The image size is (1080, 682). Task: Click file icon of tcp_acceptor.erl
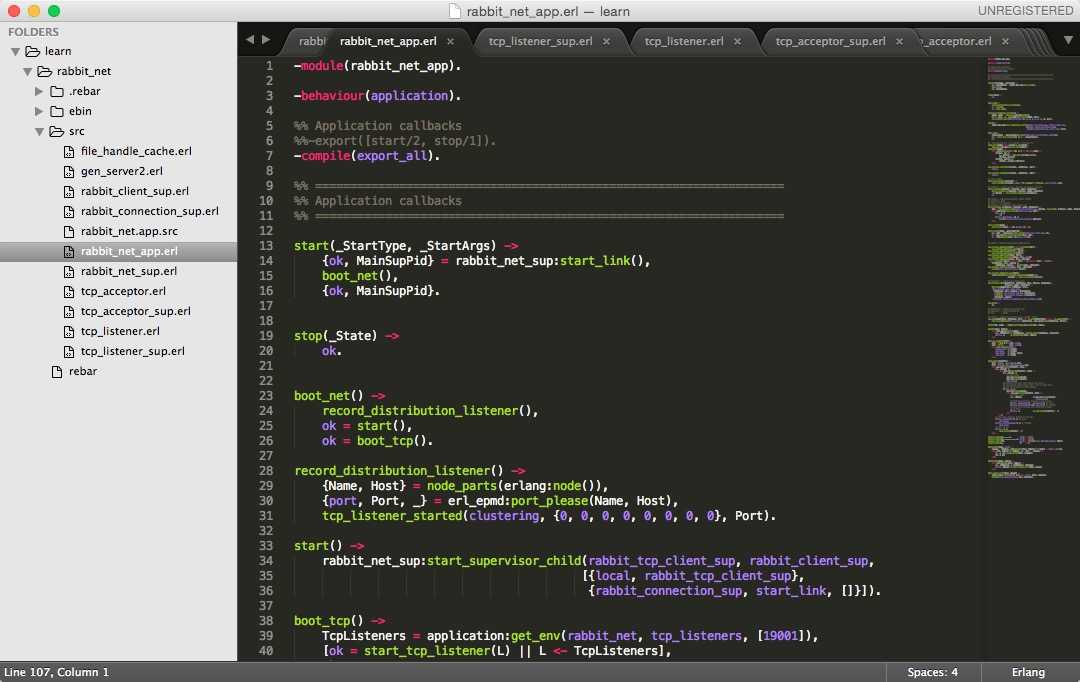pyautogui.click(x=69, y=291)
